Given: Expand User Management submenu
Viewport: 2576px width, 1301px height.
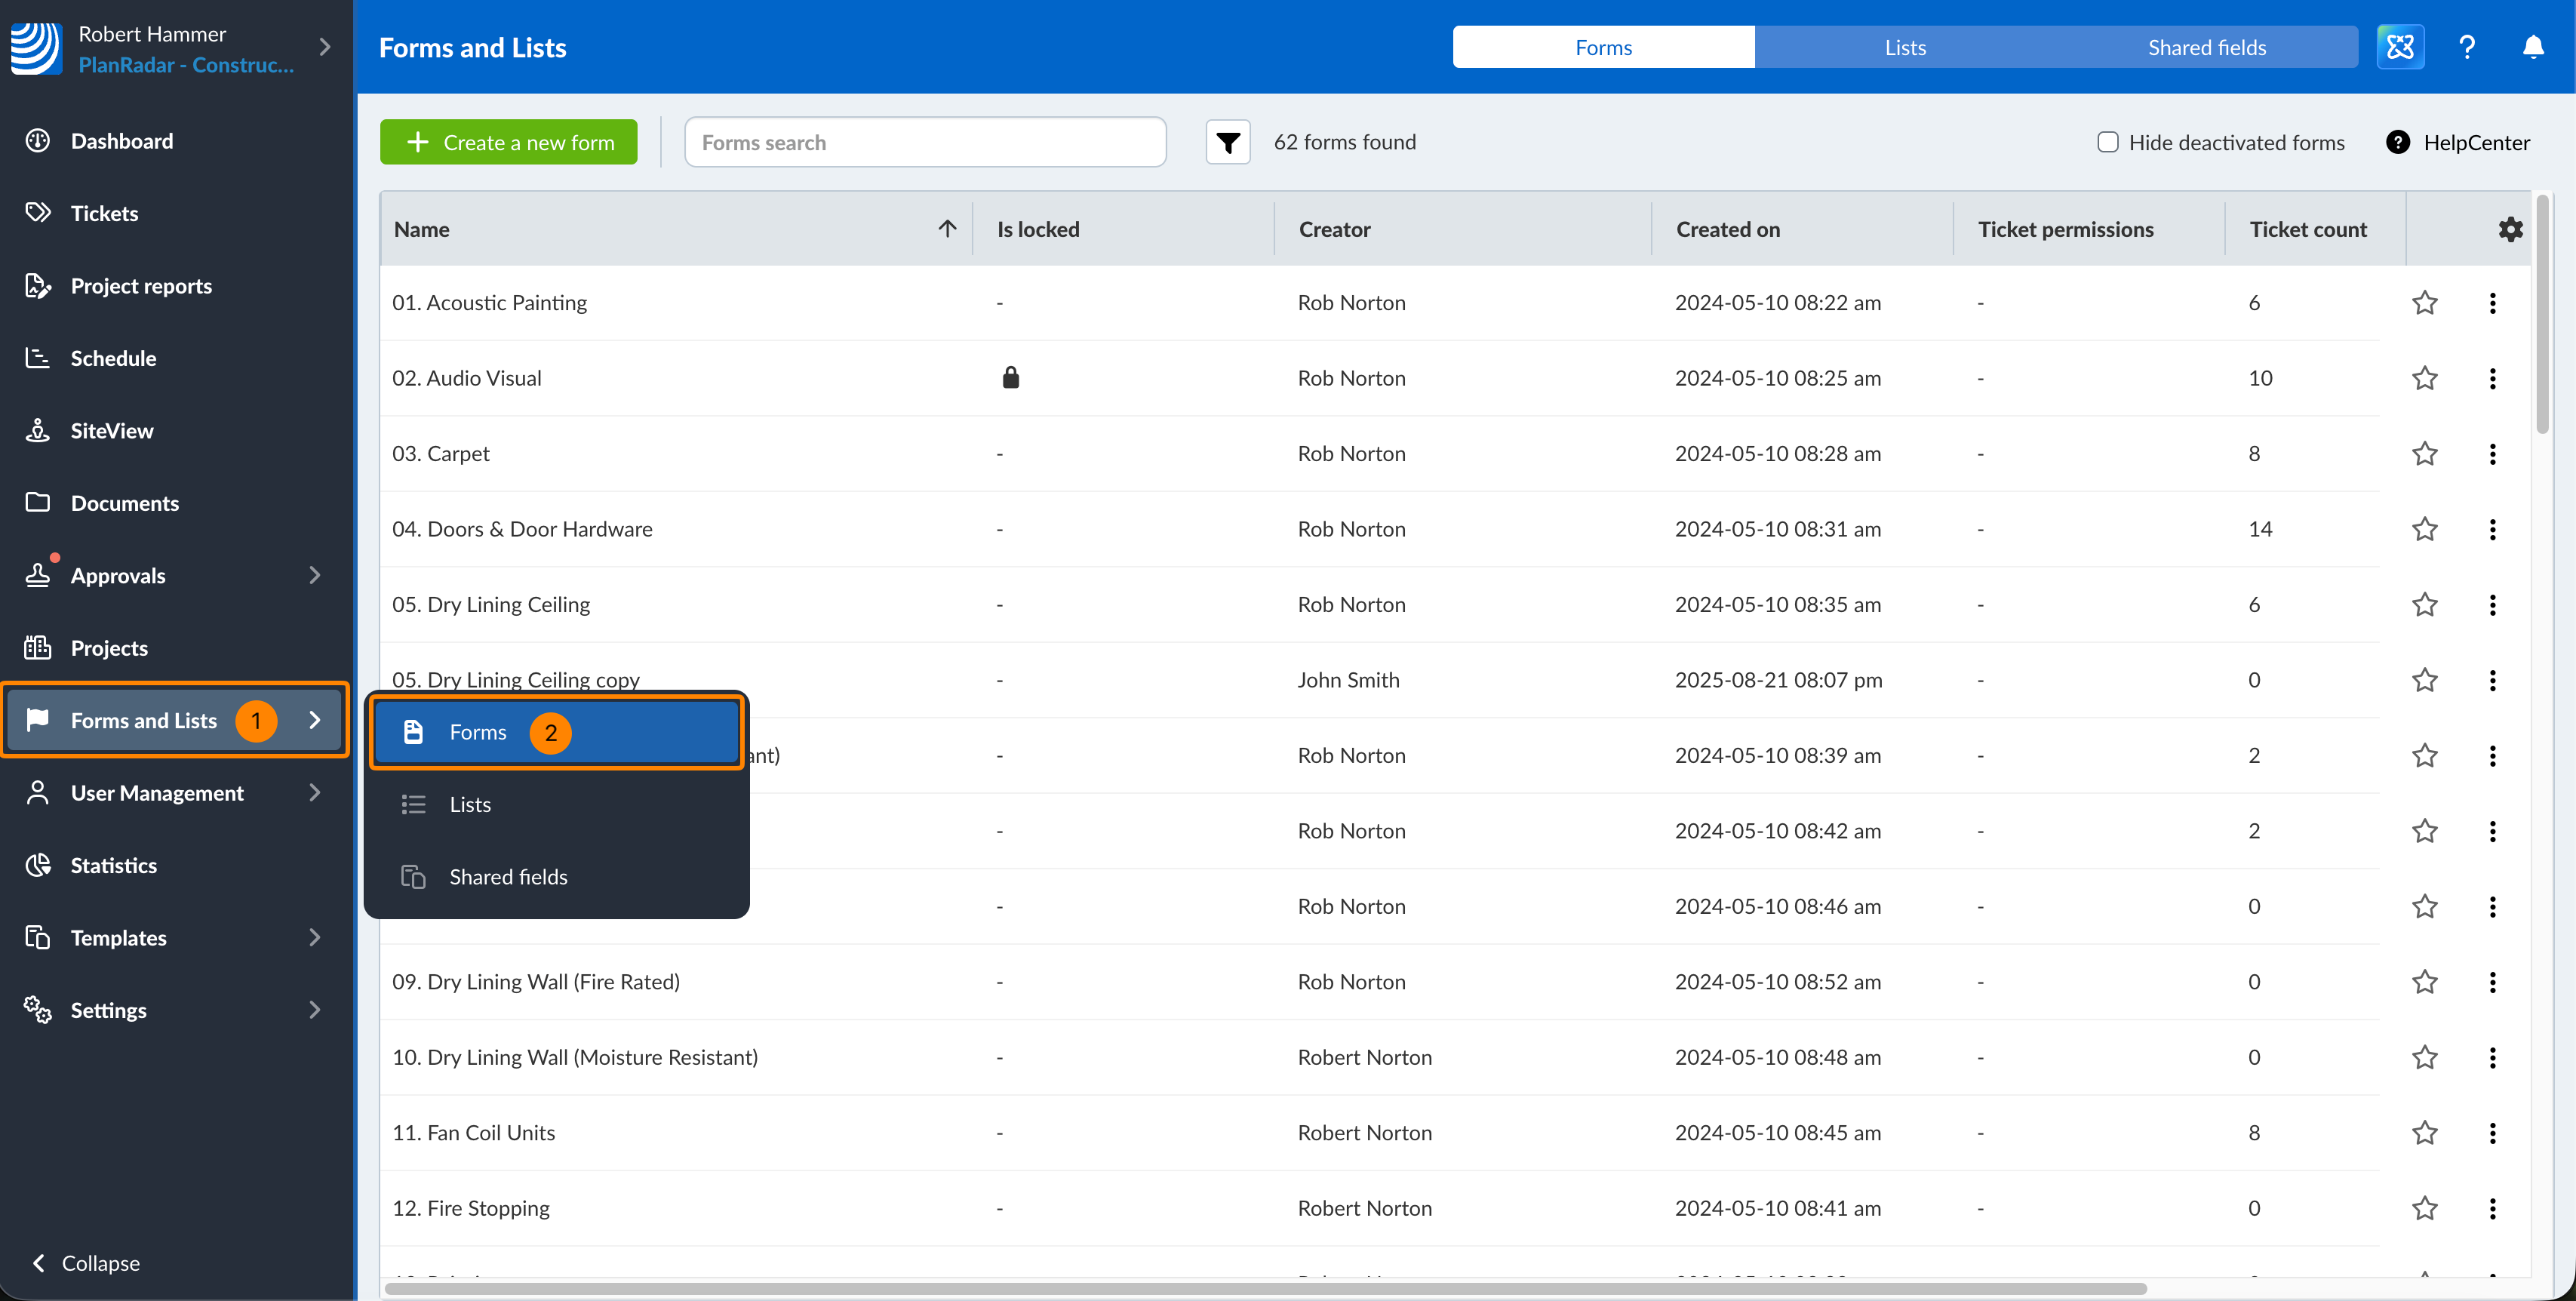Looking at the screenshot, I should (x=315, y=793).
